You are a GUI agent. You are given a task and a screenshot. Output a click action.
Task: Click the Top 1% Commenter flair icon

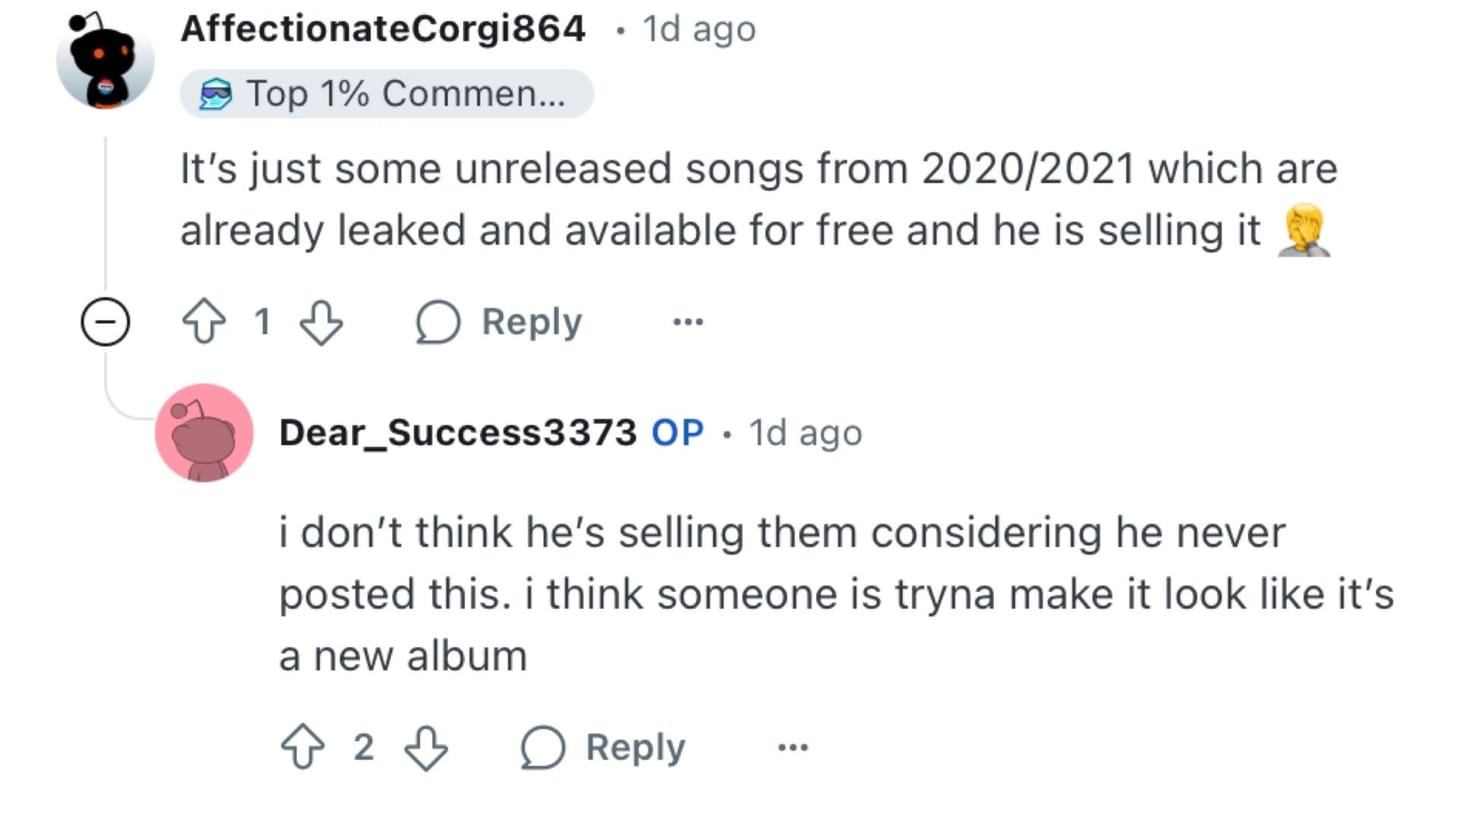click(215, 95)
